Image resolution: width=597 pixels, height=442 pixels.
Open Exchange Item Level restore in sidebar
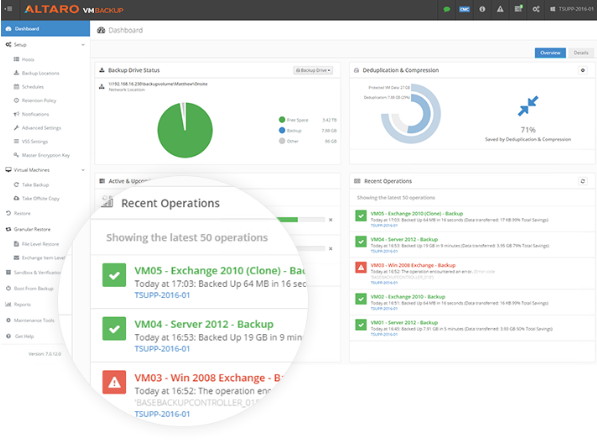tap(43, 258)
